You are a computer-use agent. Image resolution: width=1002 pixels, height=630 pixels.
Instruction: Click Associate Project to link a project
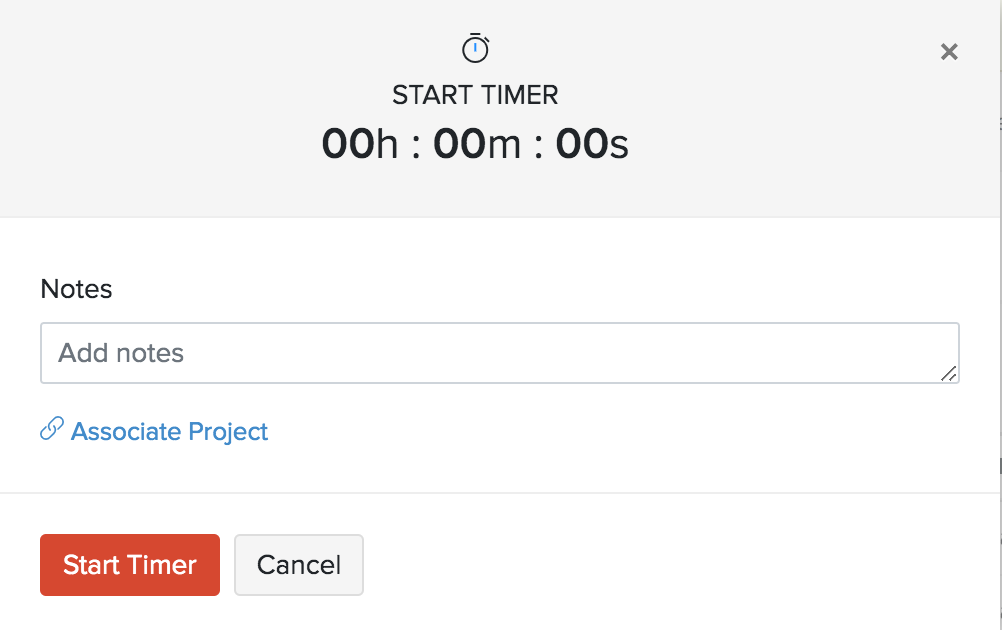click(168, 431)
